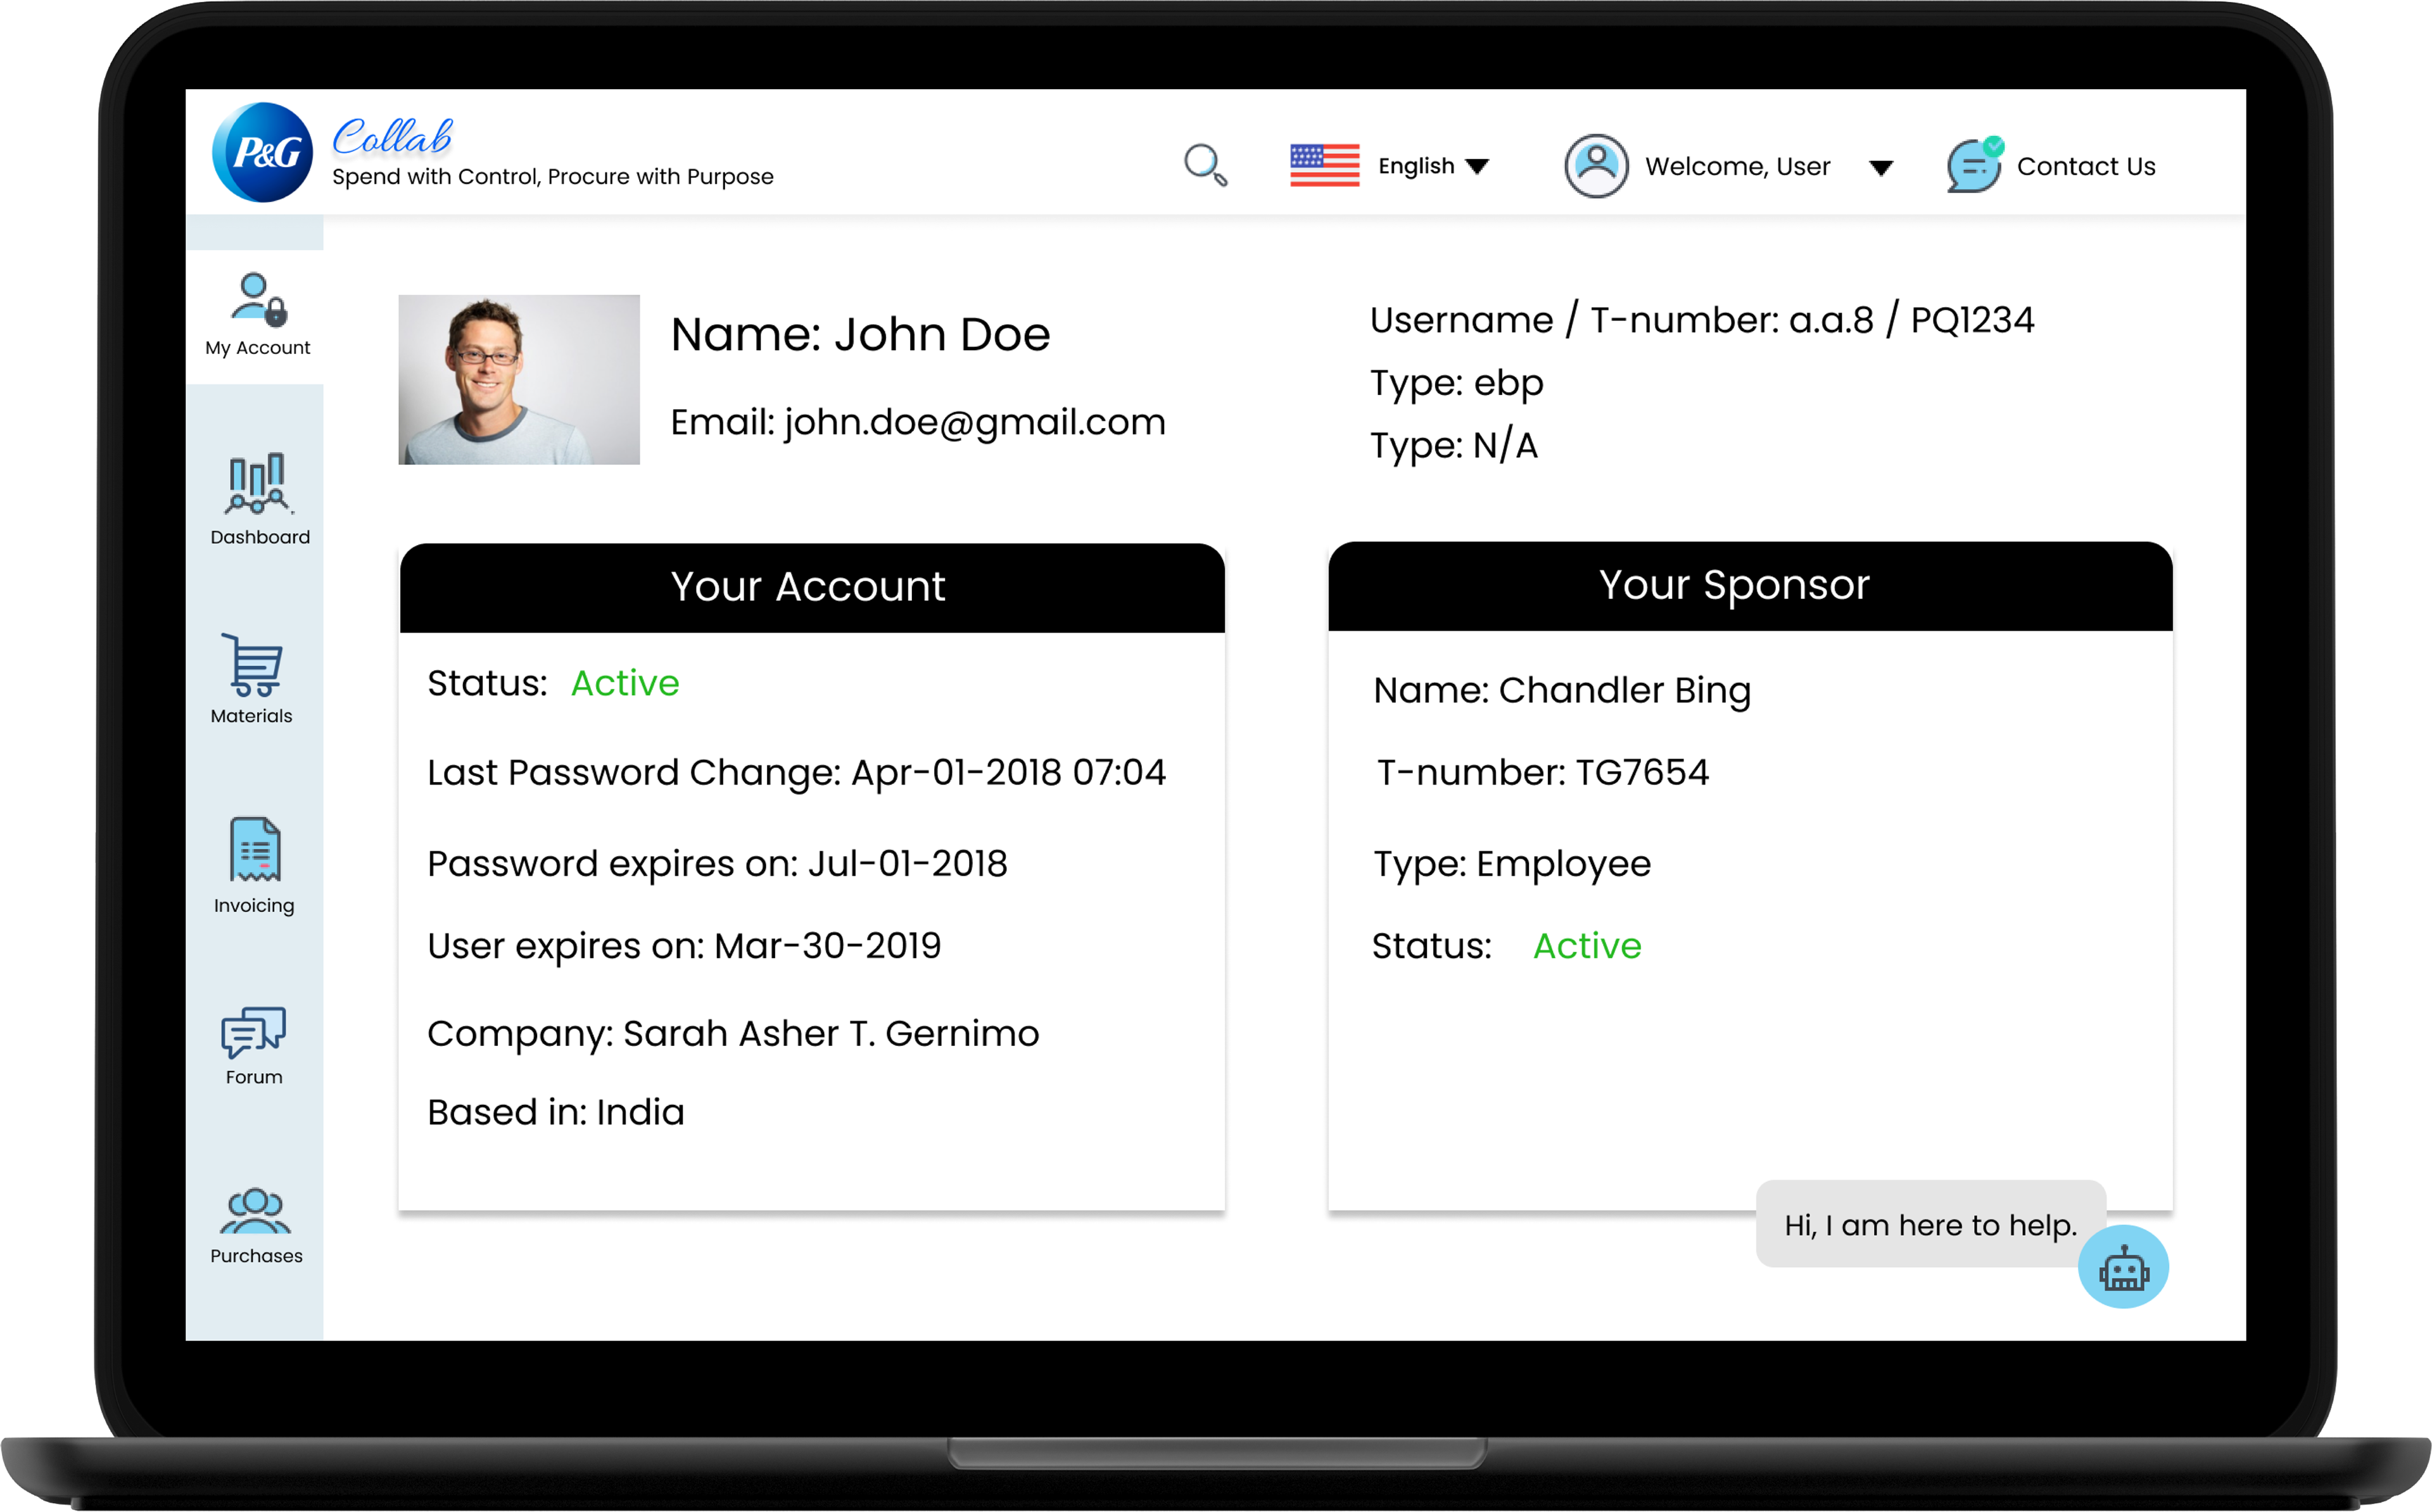2432x1512 pixels.
Task: Click "Type: ebp" text
Action: [x=1456, y=384]
